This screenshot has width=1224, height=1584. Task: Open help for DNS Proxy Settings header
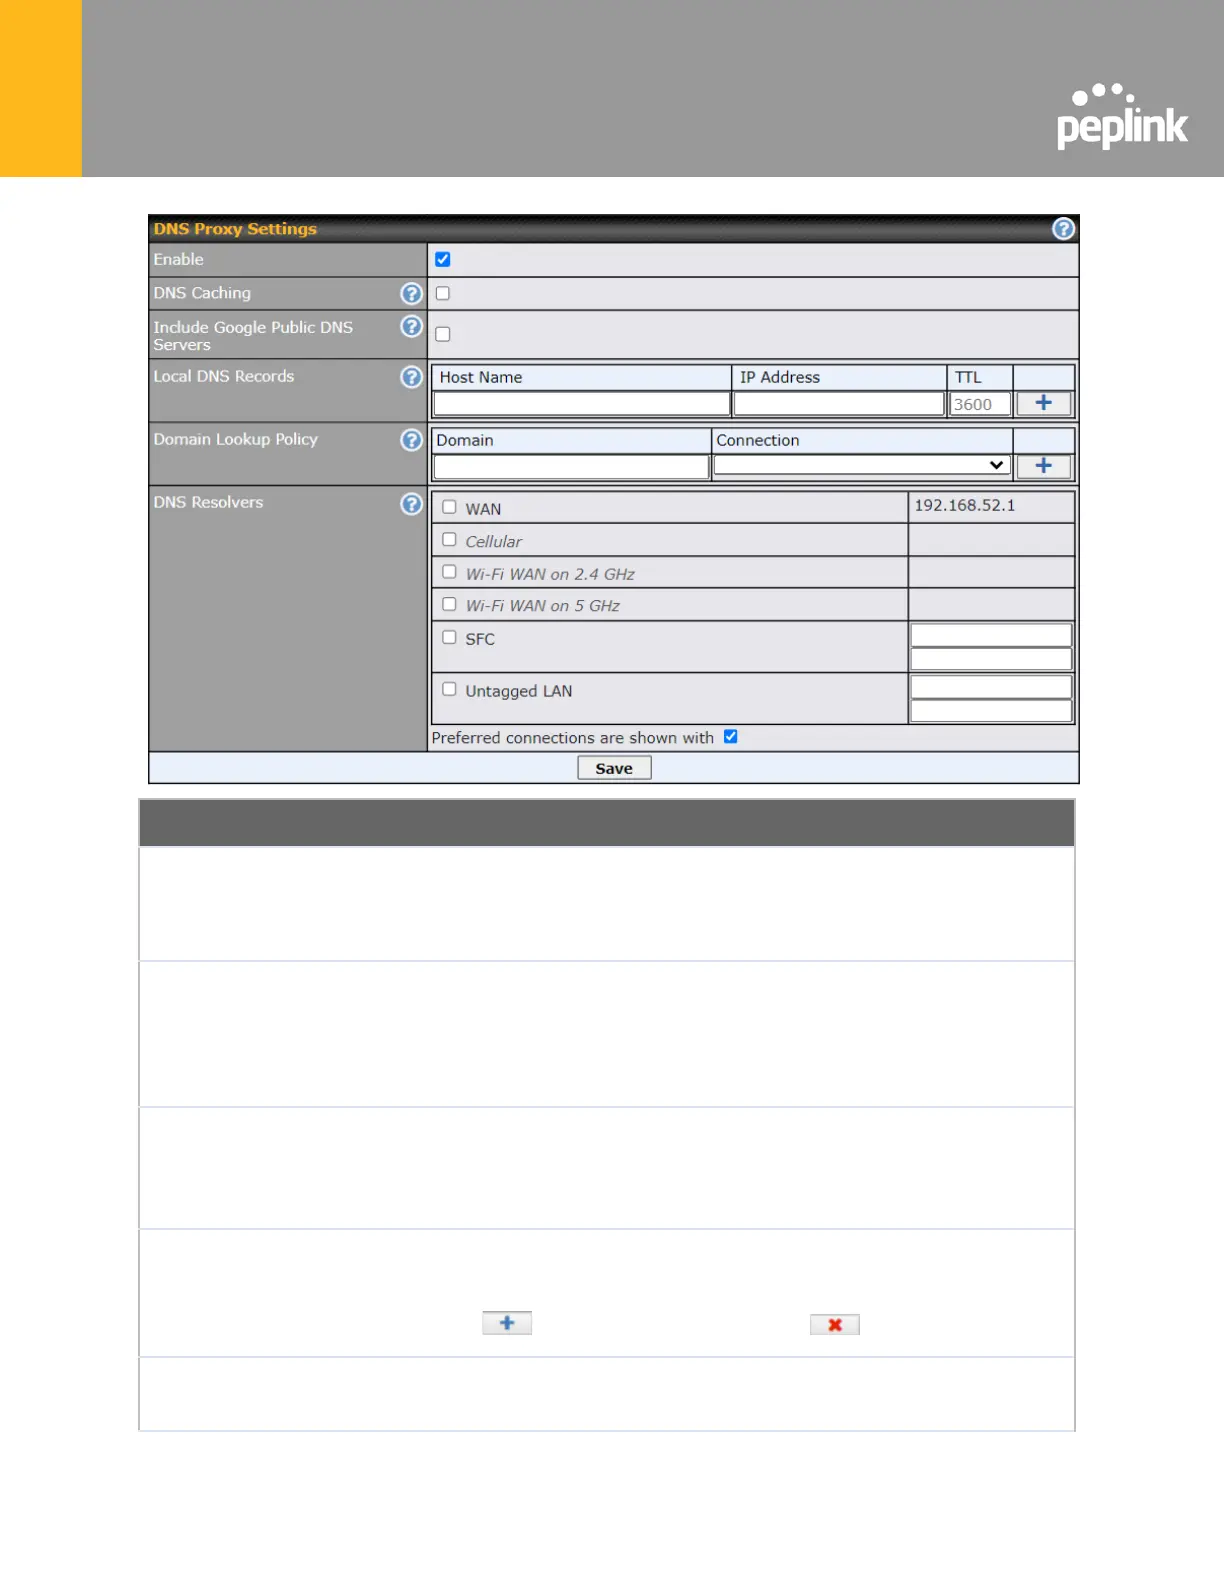click(x=1063, y=229)
